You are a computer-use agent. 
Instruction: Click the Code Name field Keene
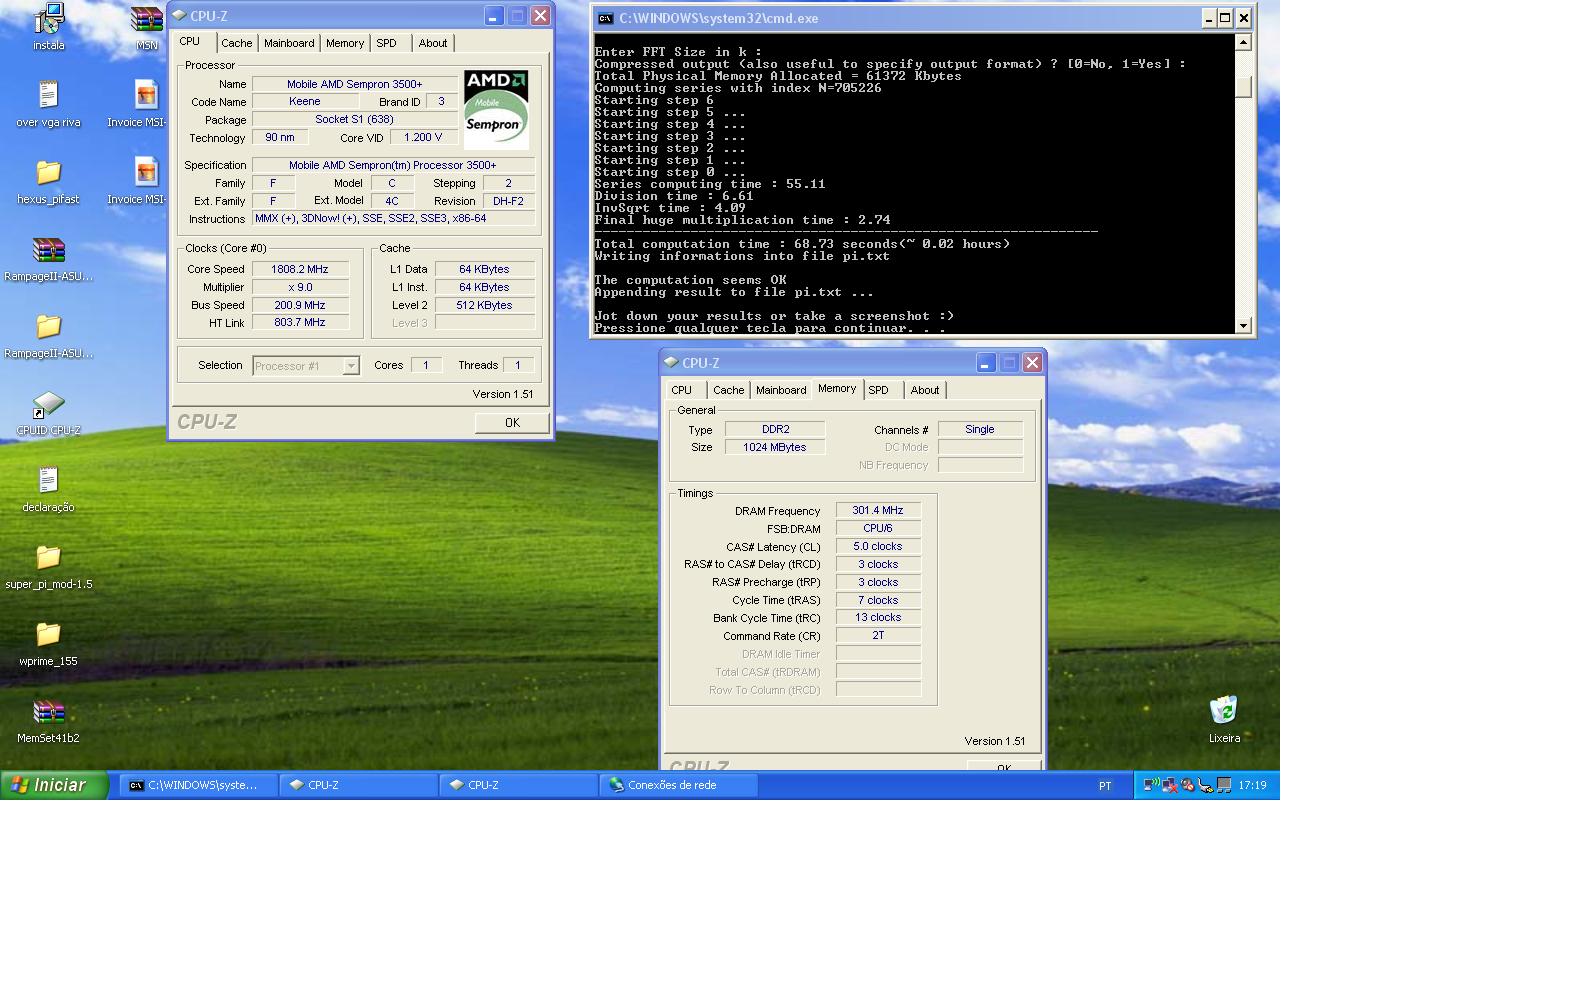coord(305,101)
